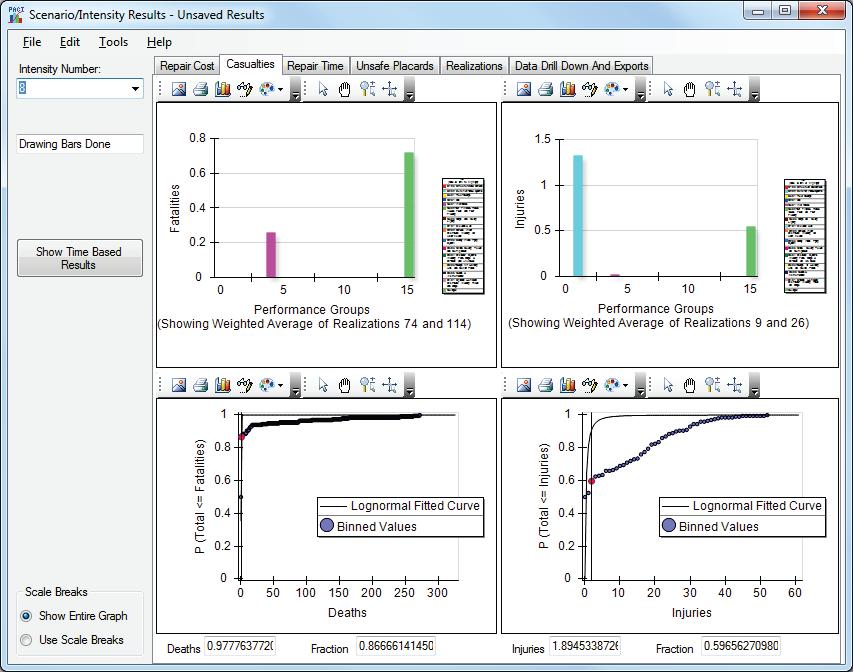Activate the pan hand tool above the Injuries bar chart

[x=690, y=89]
